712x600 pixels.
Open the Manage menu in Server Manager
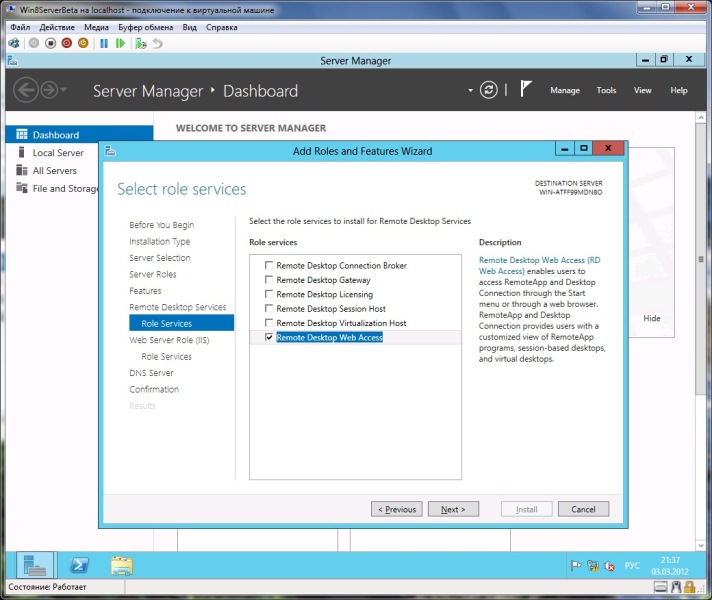click(x=564, y=90)
